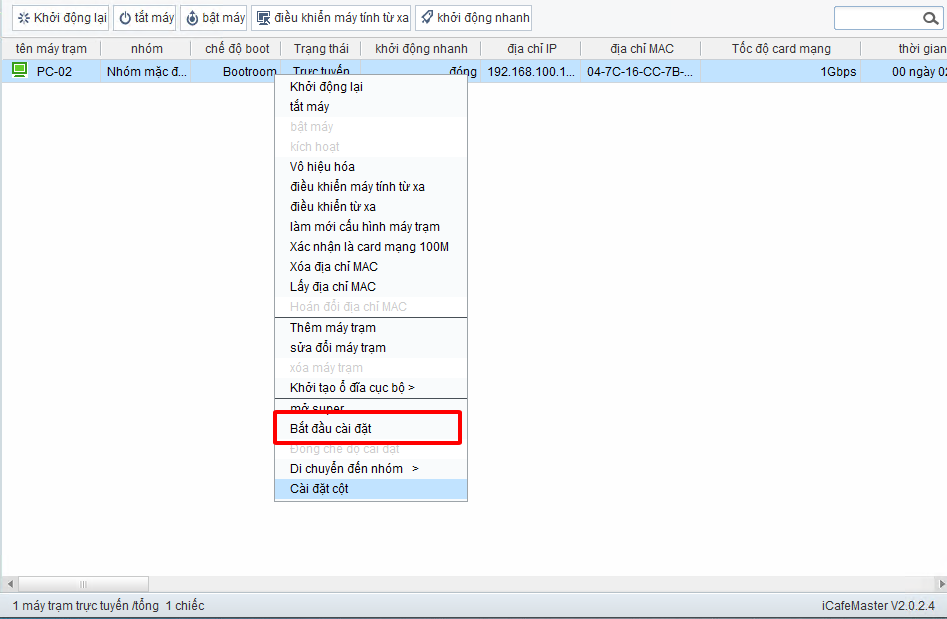Viewport: 947px width, 619px height.
Task: Select Bắt đầu cài đặt menu entry
Action: (x=330, y=428)
